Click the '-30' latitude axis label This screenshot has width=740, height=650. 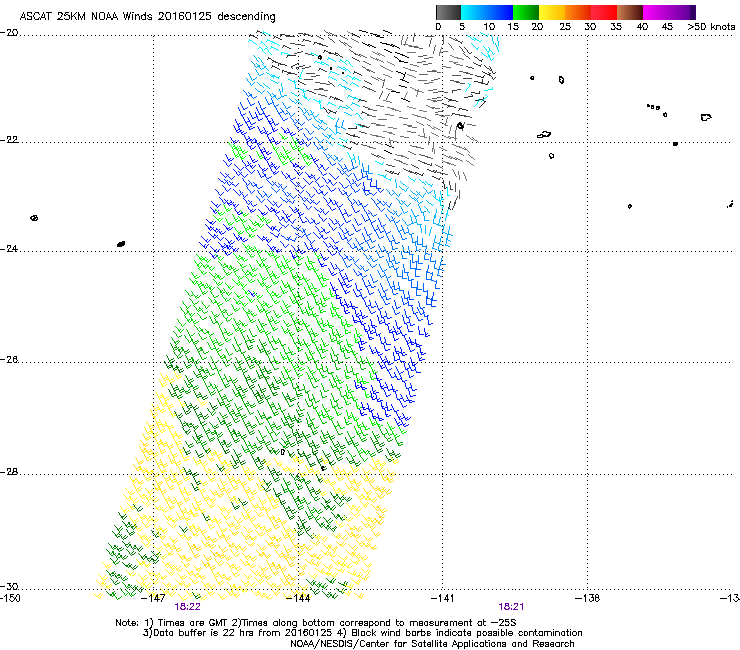pyautogui.click(x=9, y=587)
